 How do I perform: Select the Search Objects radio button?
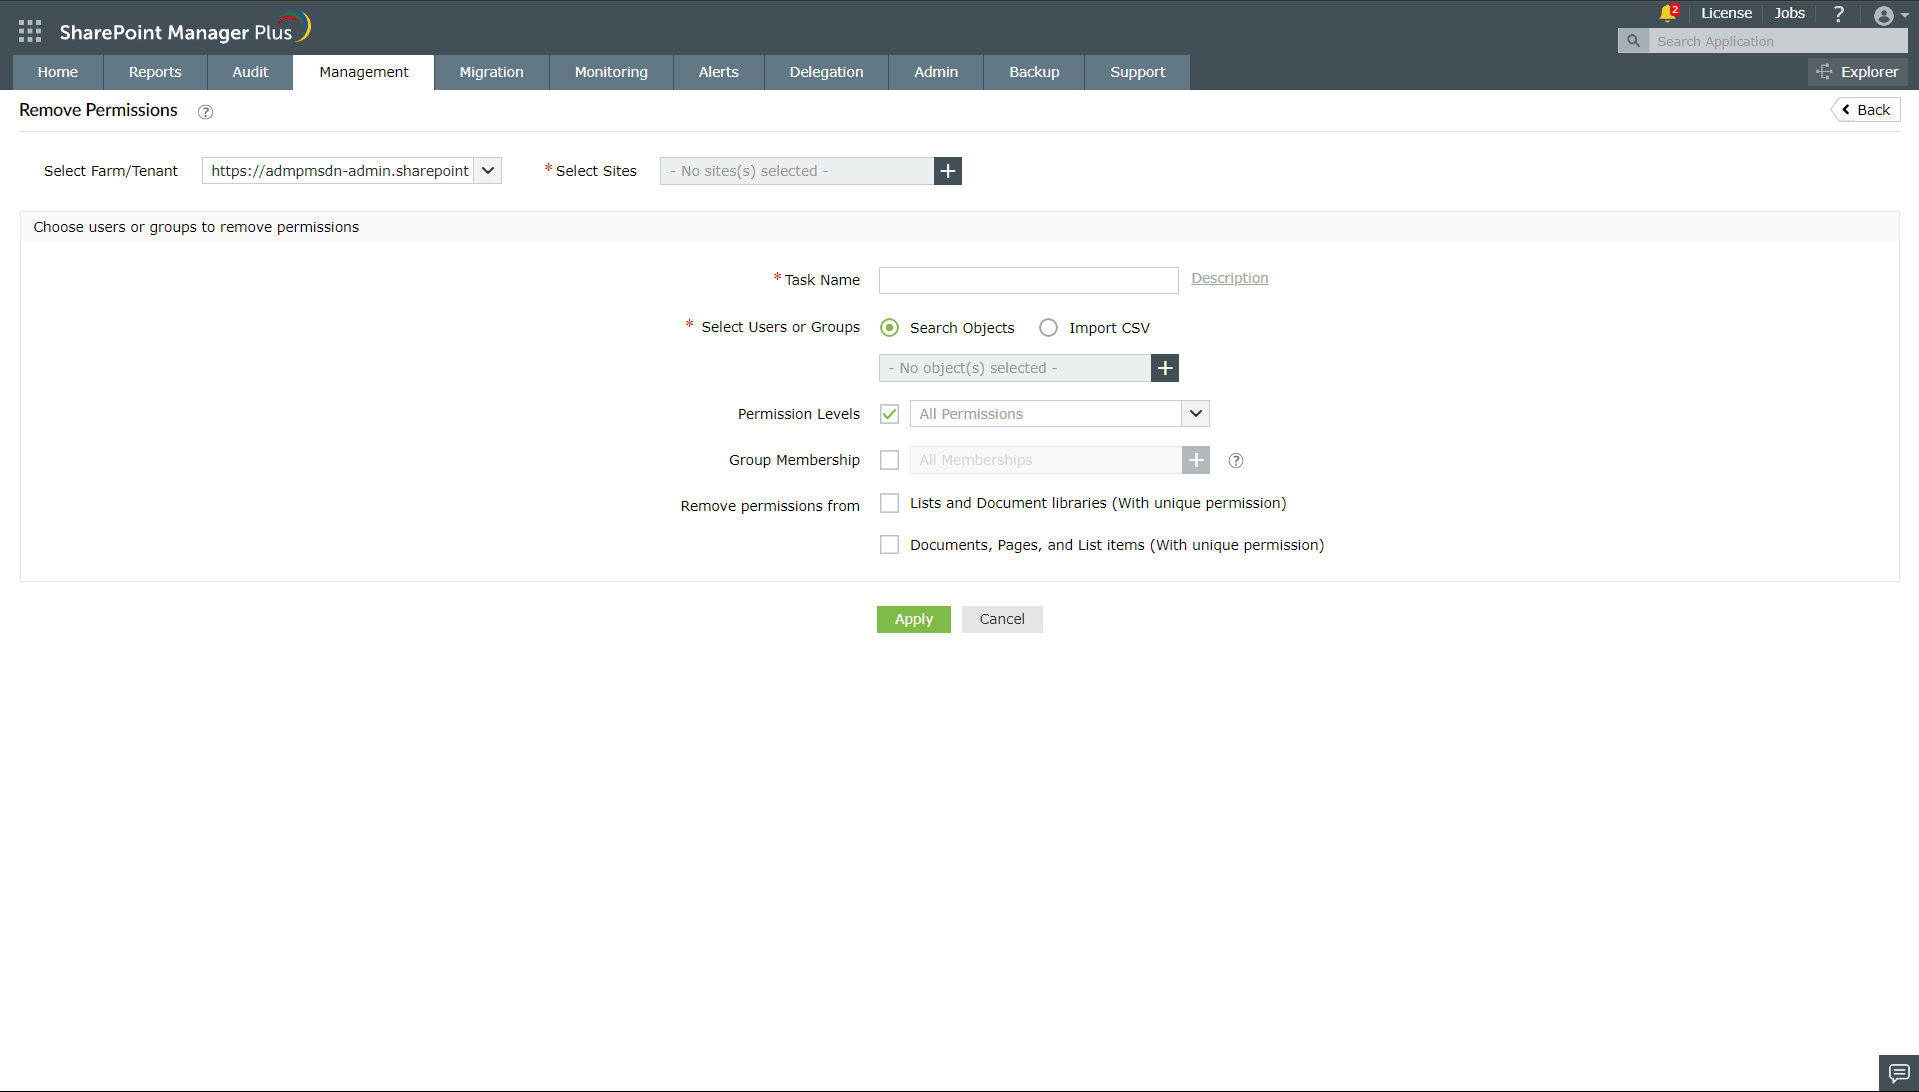(x=889, y=328)
